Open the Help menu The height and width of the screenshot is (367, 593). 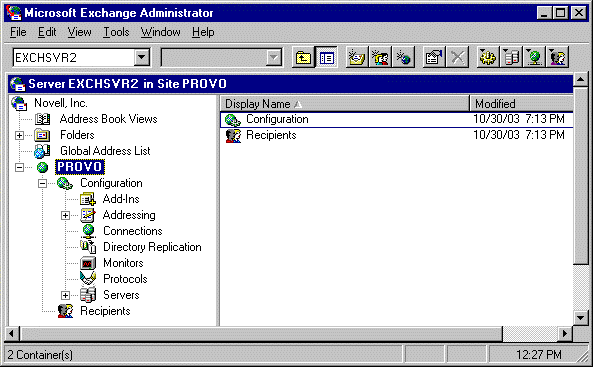click(x=203, y=32)
